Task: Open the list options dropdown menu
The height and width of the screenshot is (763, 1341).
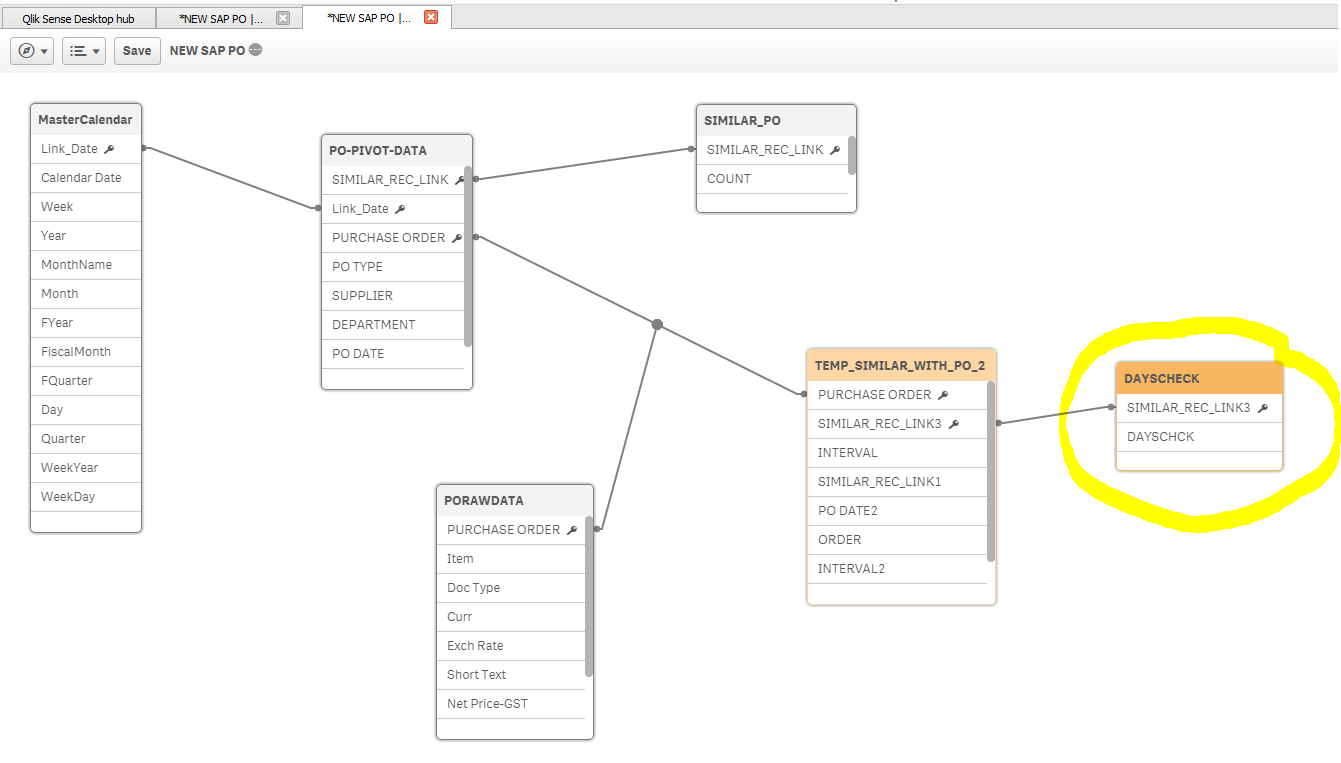Action: point(84,51)
